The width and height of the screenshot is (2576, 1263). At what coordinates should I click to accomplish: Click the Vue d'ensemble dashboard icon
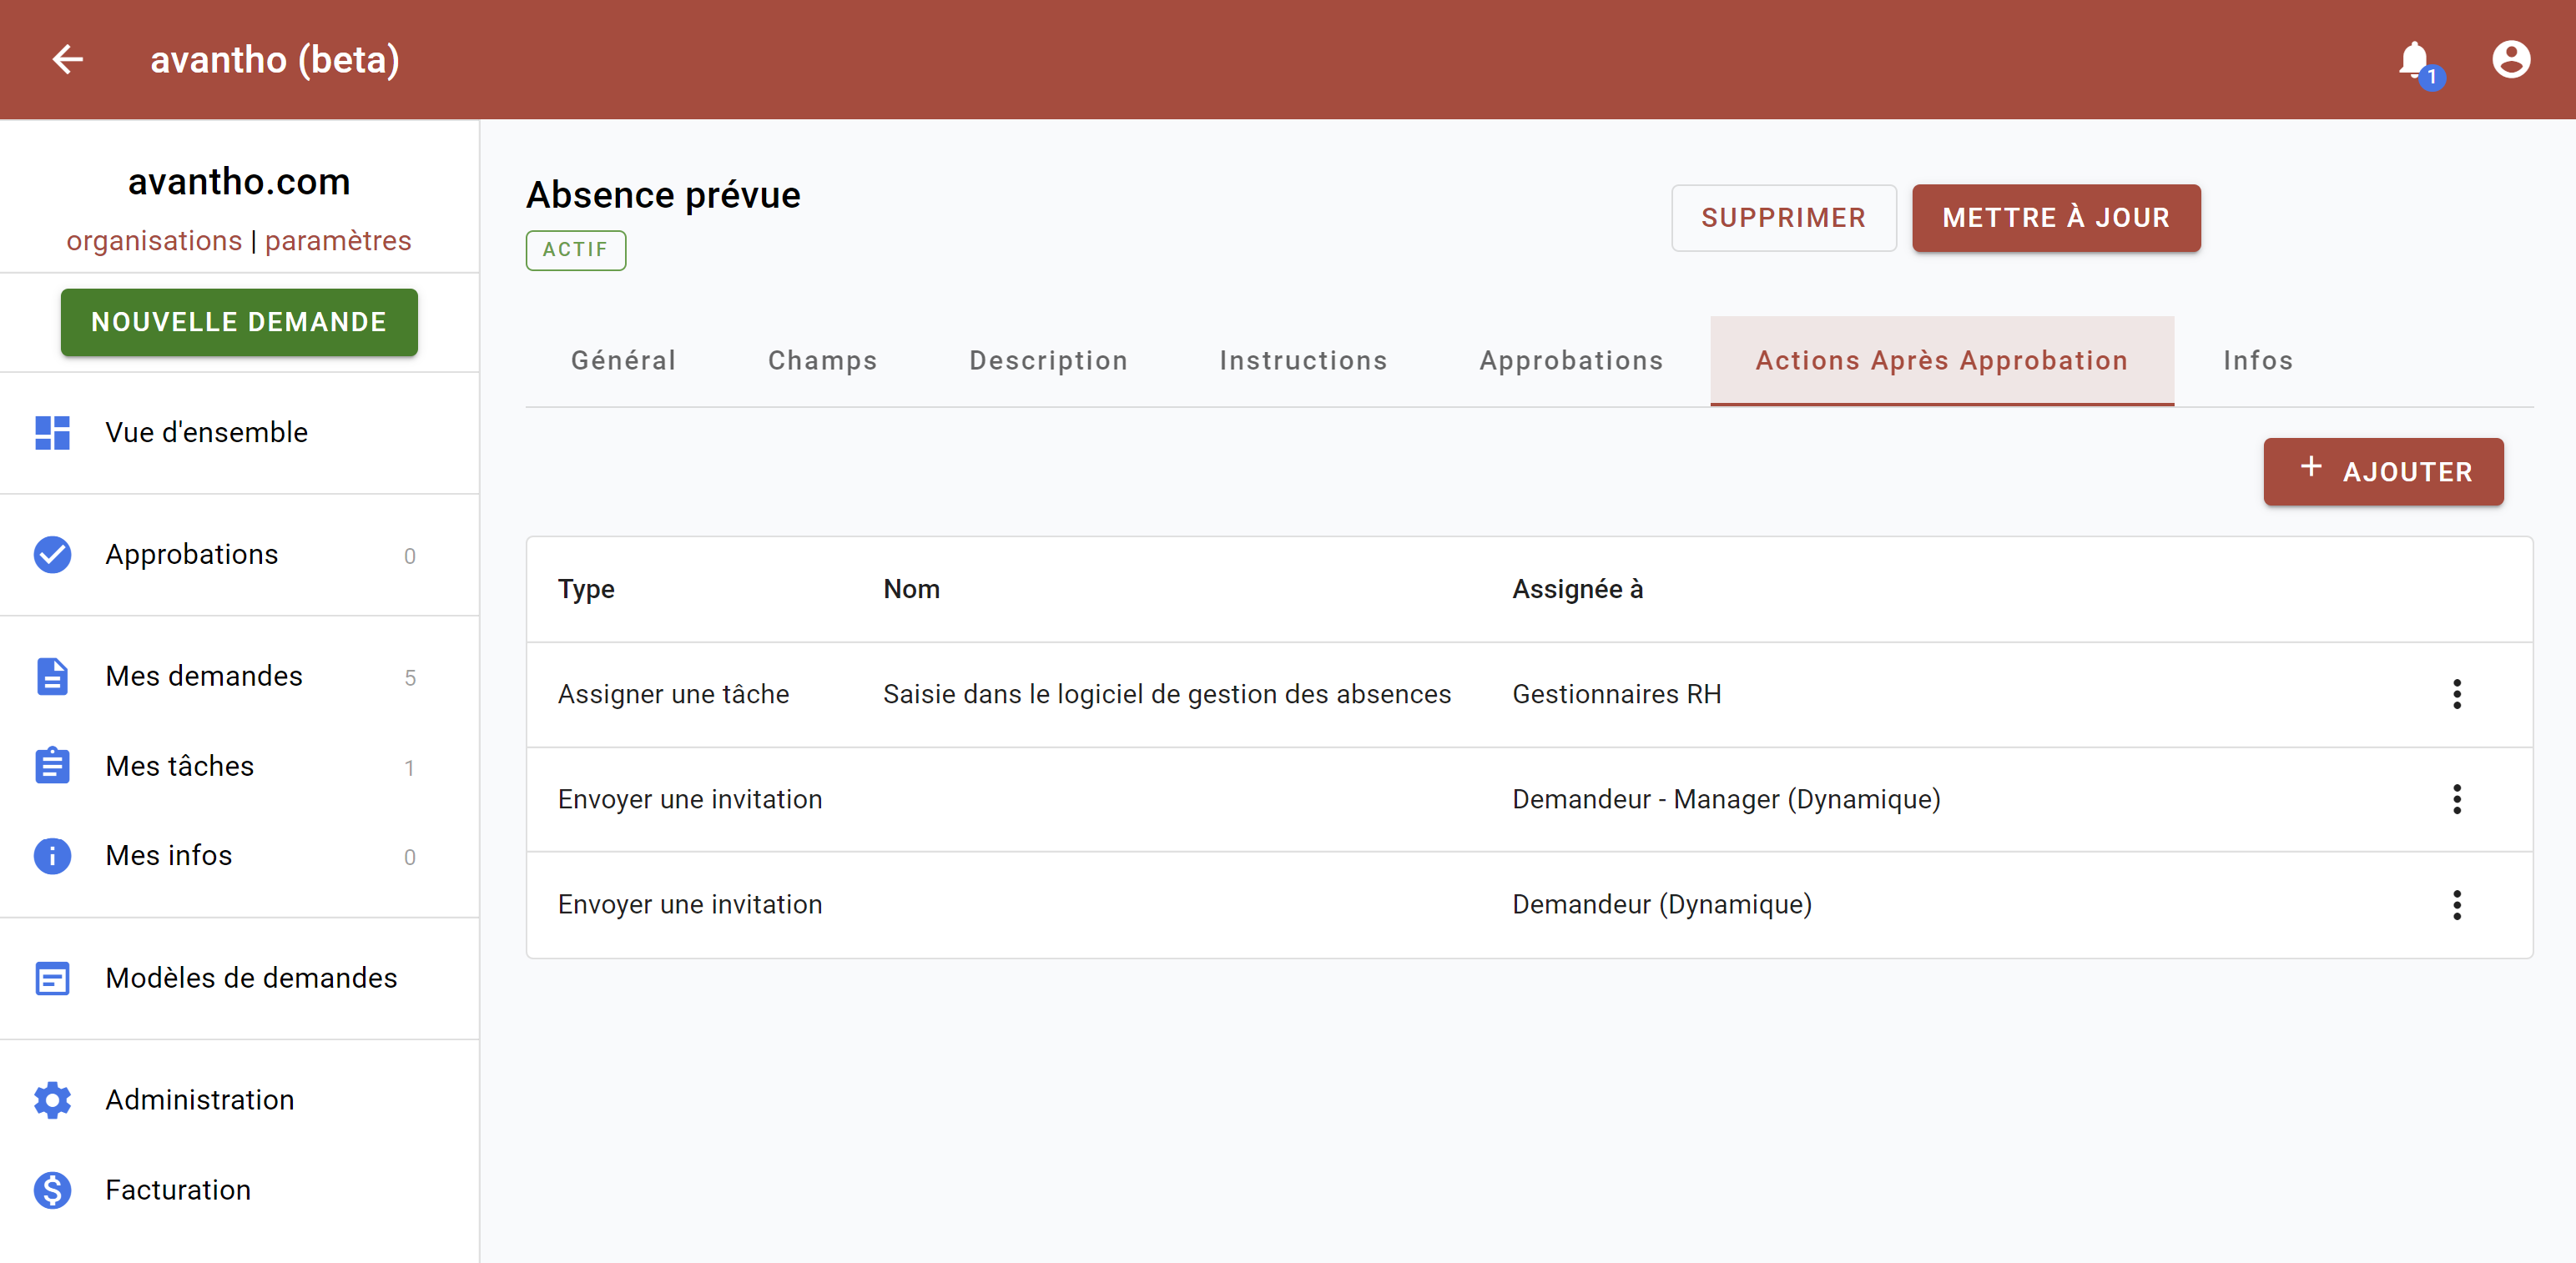pos(52,433)
